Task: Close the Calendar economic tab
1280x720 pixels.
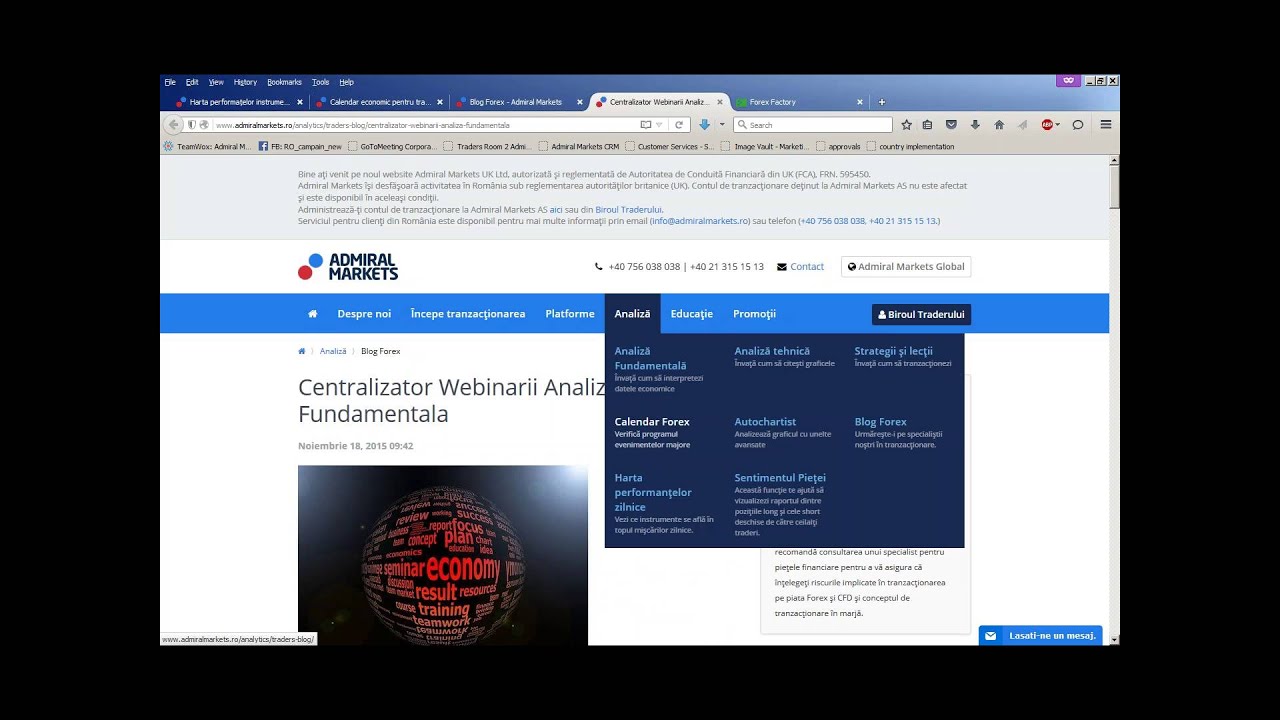Action: (439, 102)
